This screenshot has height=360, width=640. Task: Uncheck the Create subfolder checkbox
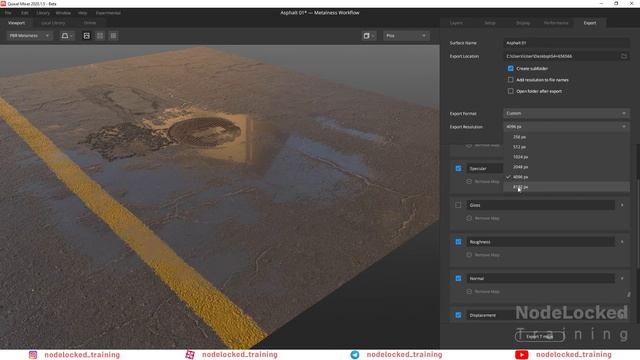[511, 68]
